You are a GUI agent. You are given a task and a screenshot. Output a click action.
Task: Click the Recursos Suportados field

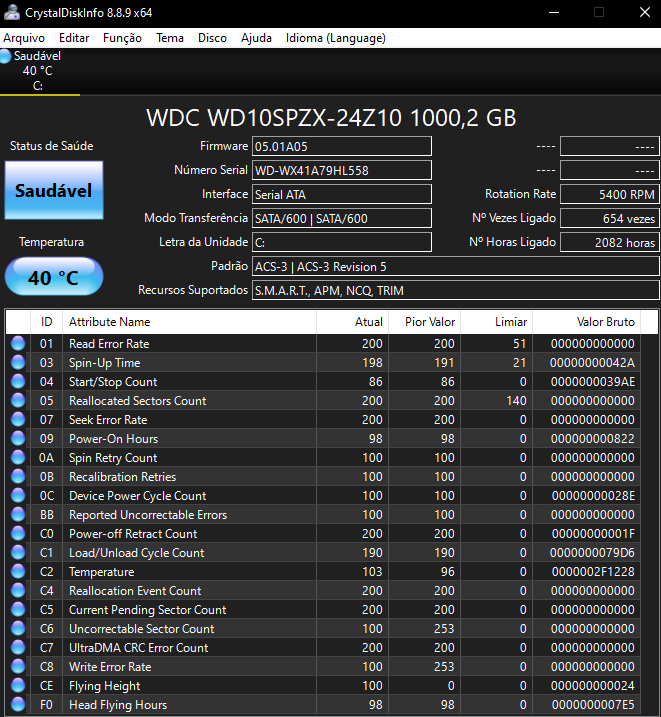pos(456,290)
